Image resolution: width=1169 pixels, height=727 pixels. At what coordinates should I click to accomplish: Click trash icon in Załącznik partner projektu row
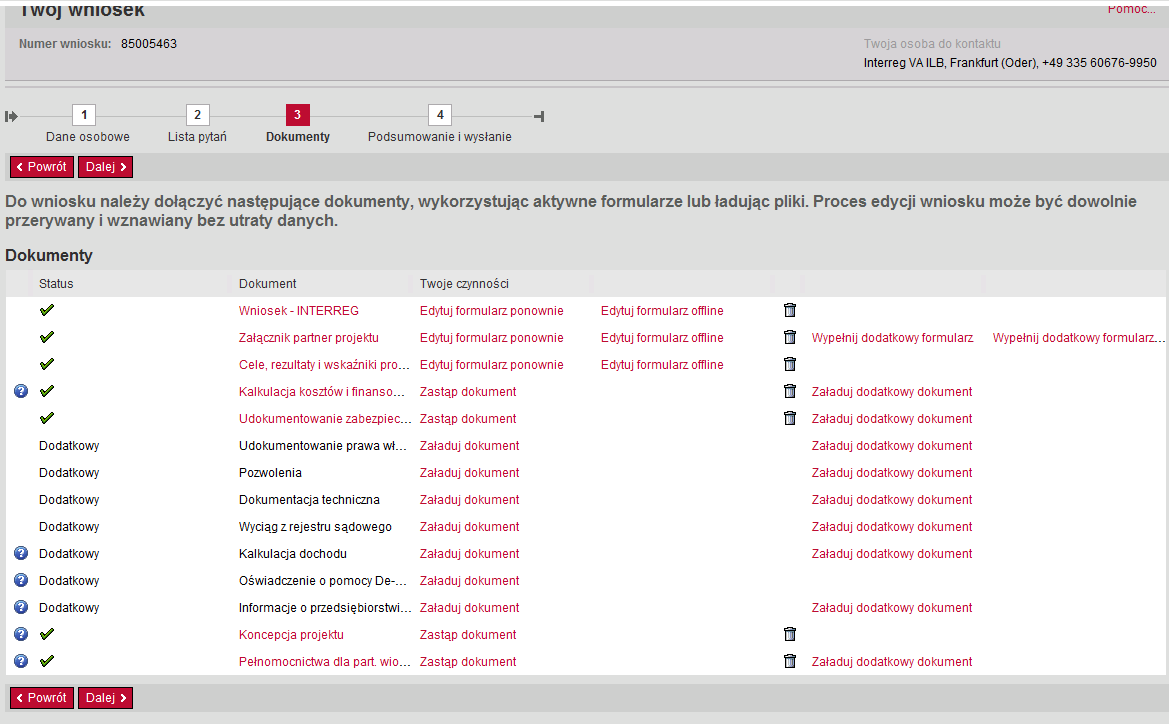pyautogui.click(x=790, y=337)
